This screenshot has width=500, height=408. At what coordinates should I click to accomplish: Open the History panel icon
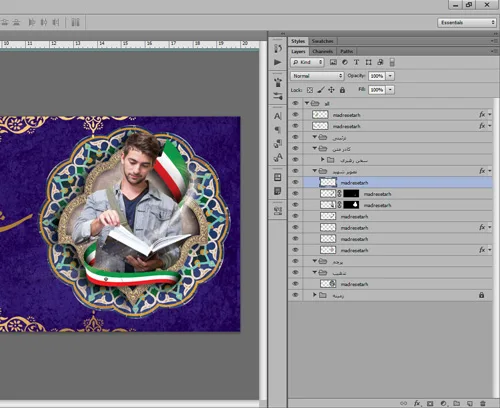click(278, 48)
